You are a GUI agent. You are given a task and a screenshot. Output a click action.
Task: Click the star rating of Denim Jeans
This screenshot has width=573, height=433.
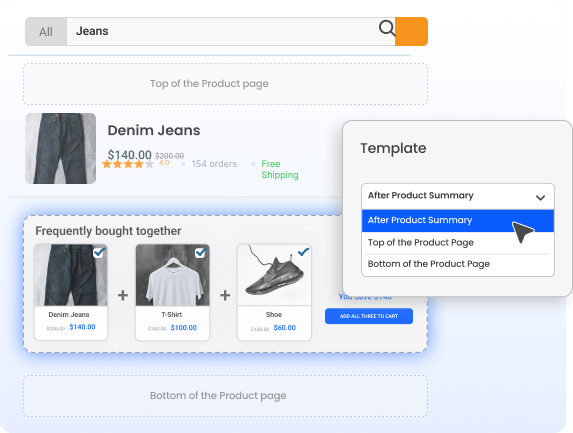(x=128, y=164)
